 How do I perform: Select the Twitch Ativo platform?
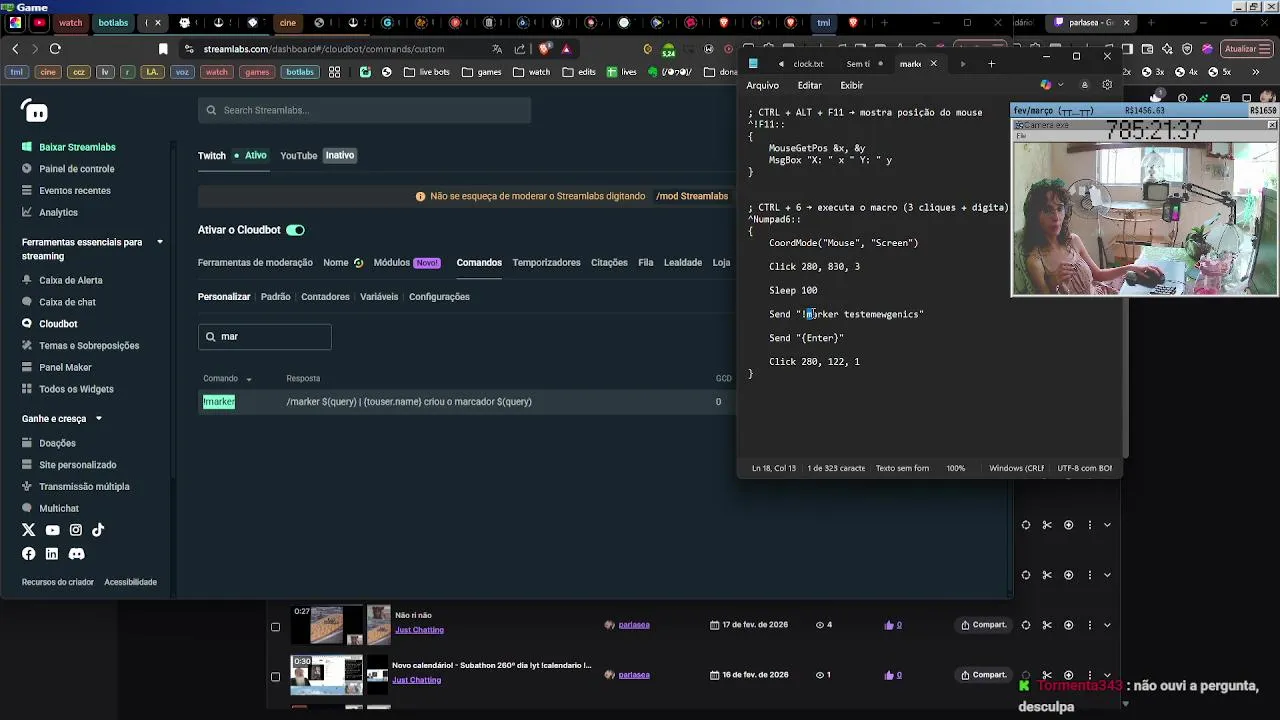point(232,155)
